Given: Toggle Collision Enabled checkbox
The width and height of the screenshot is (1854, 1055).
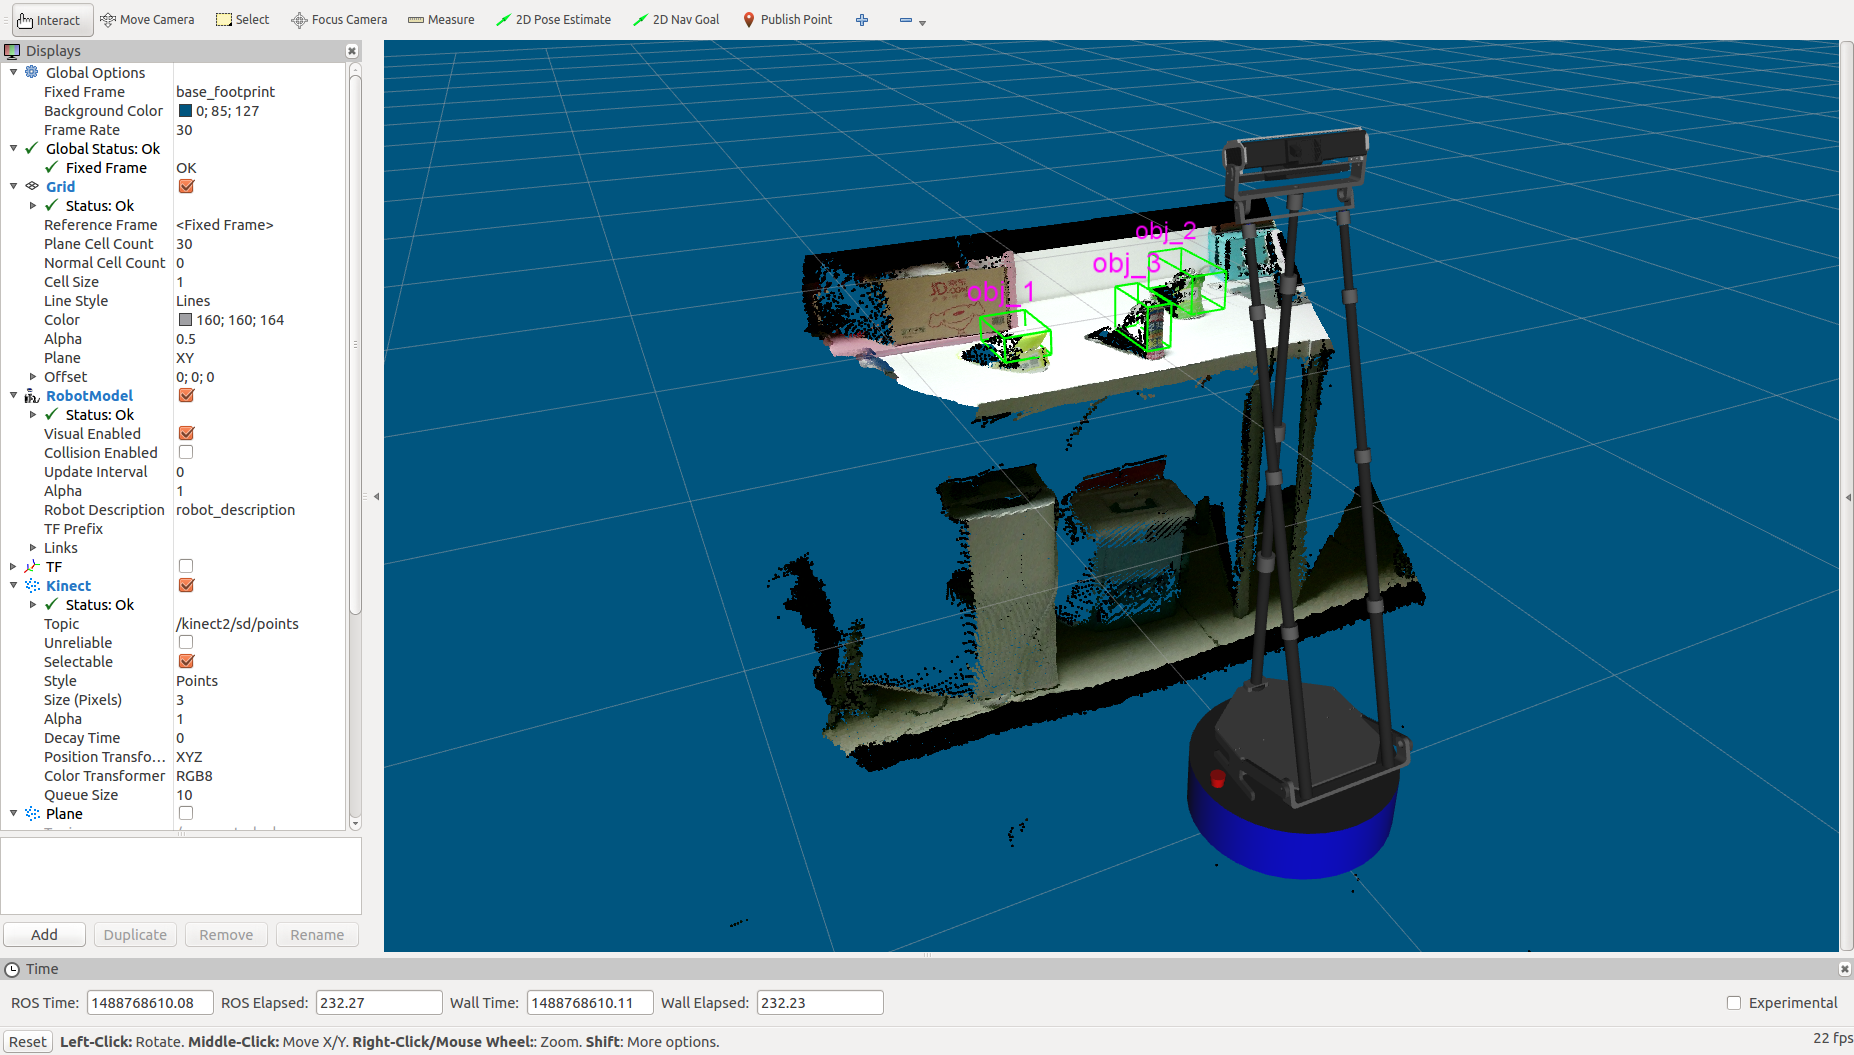Looking at the screenshot, I should pos(186,453).
